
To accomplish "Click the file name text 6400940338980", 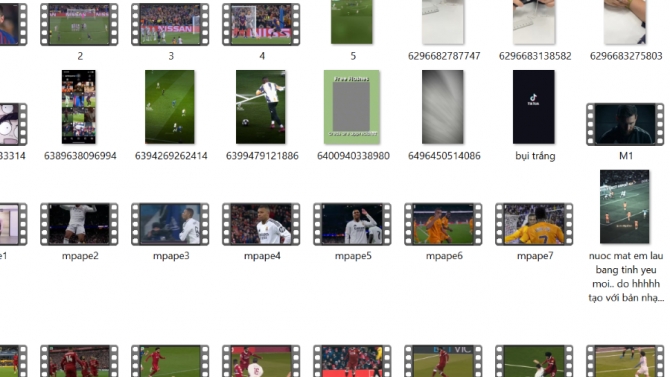I will [353, 156].
